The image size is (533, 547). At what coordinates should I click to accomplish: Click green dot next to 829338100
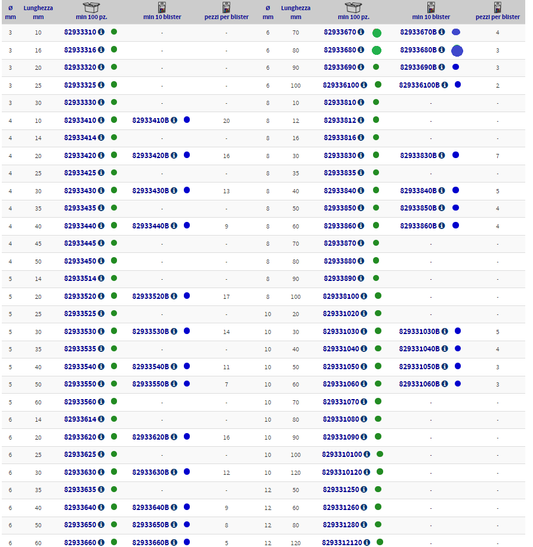click(x=378, y=296)
